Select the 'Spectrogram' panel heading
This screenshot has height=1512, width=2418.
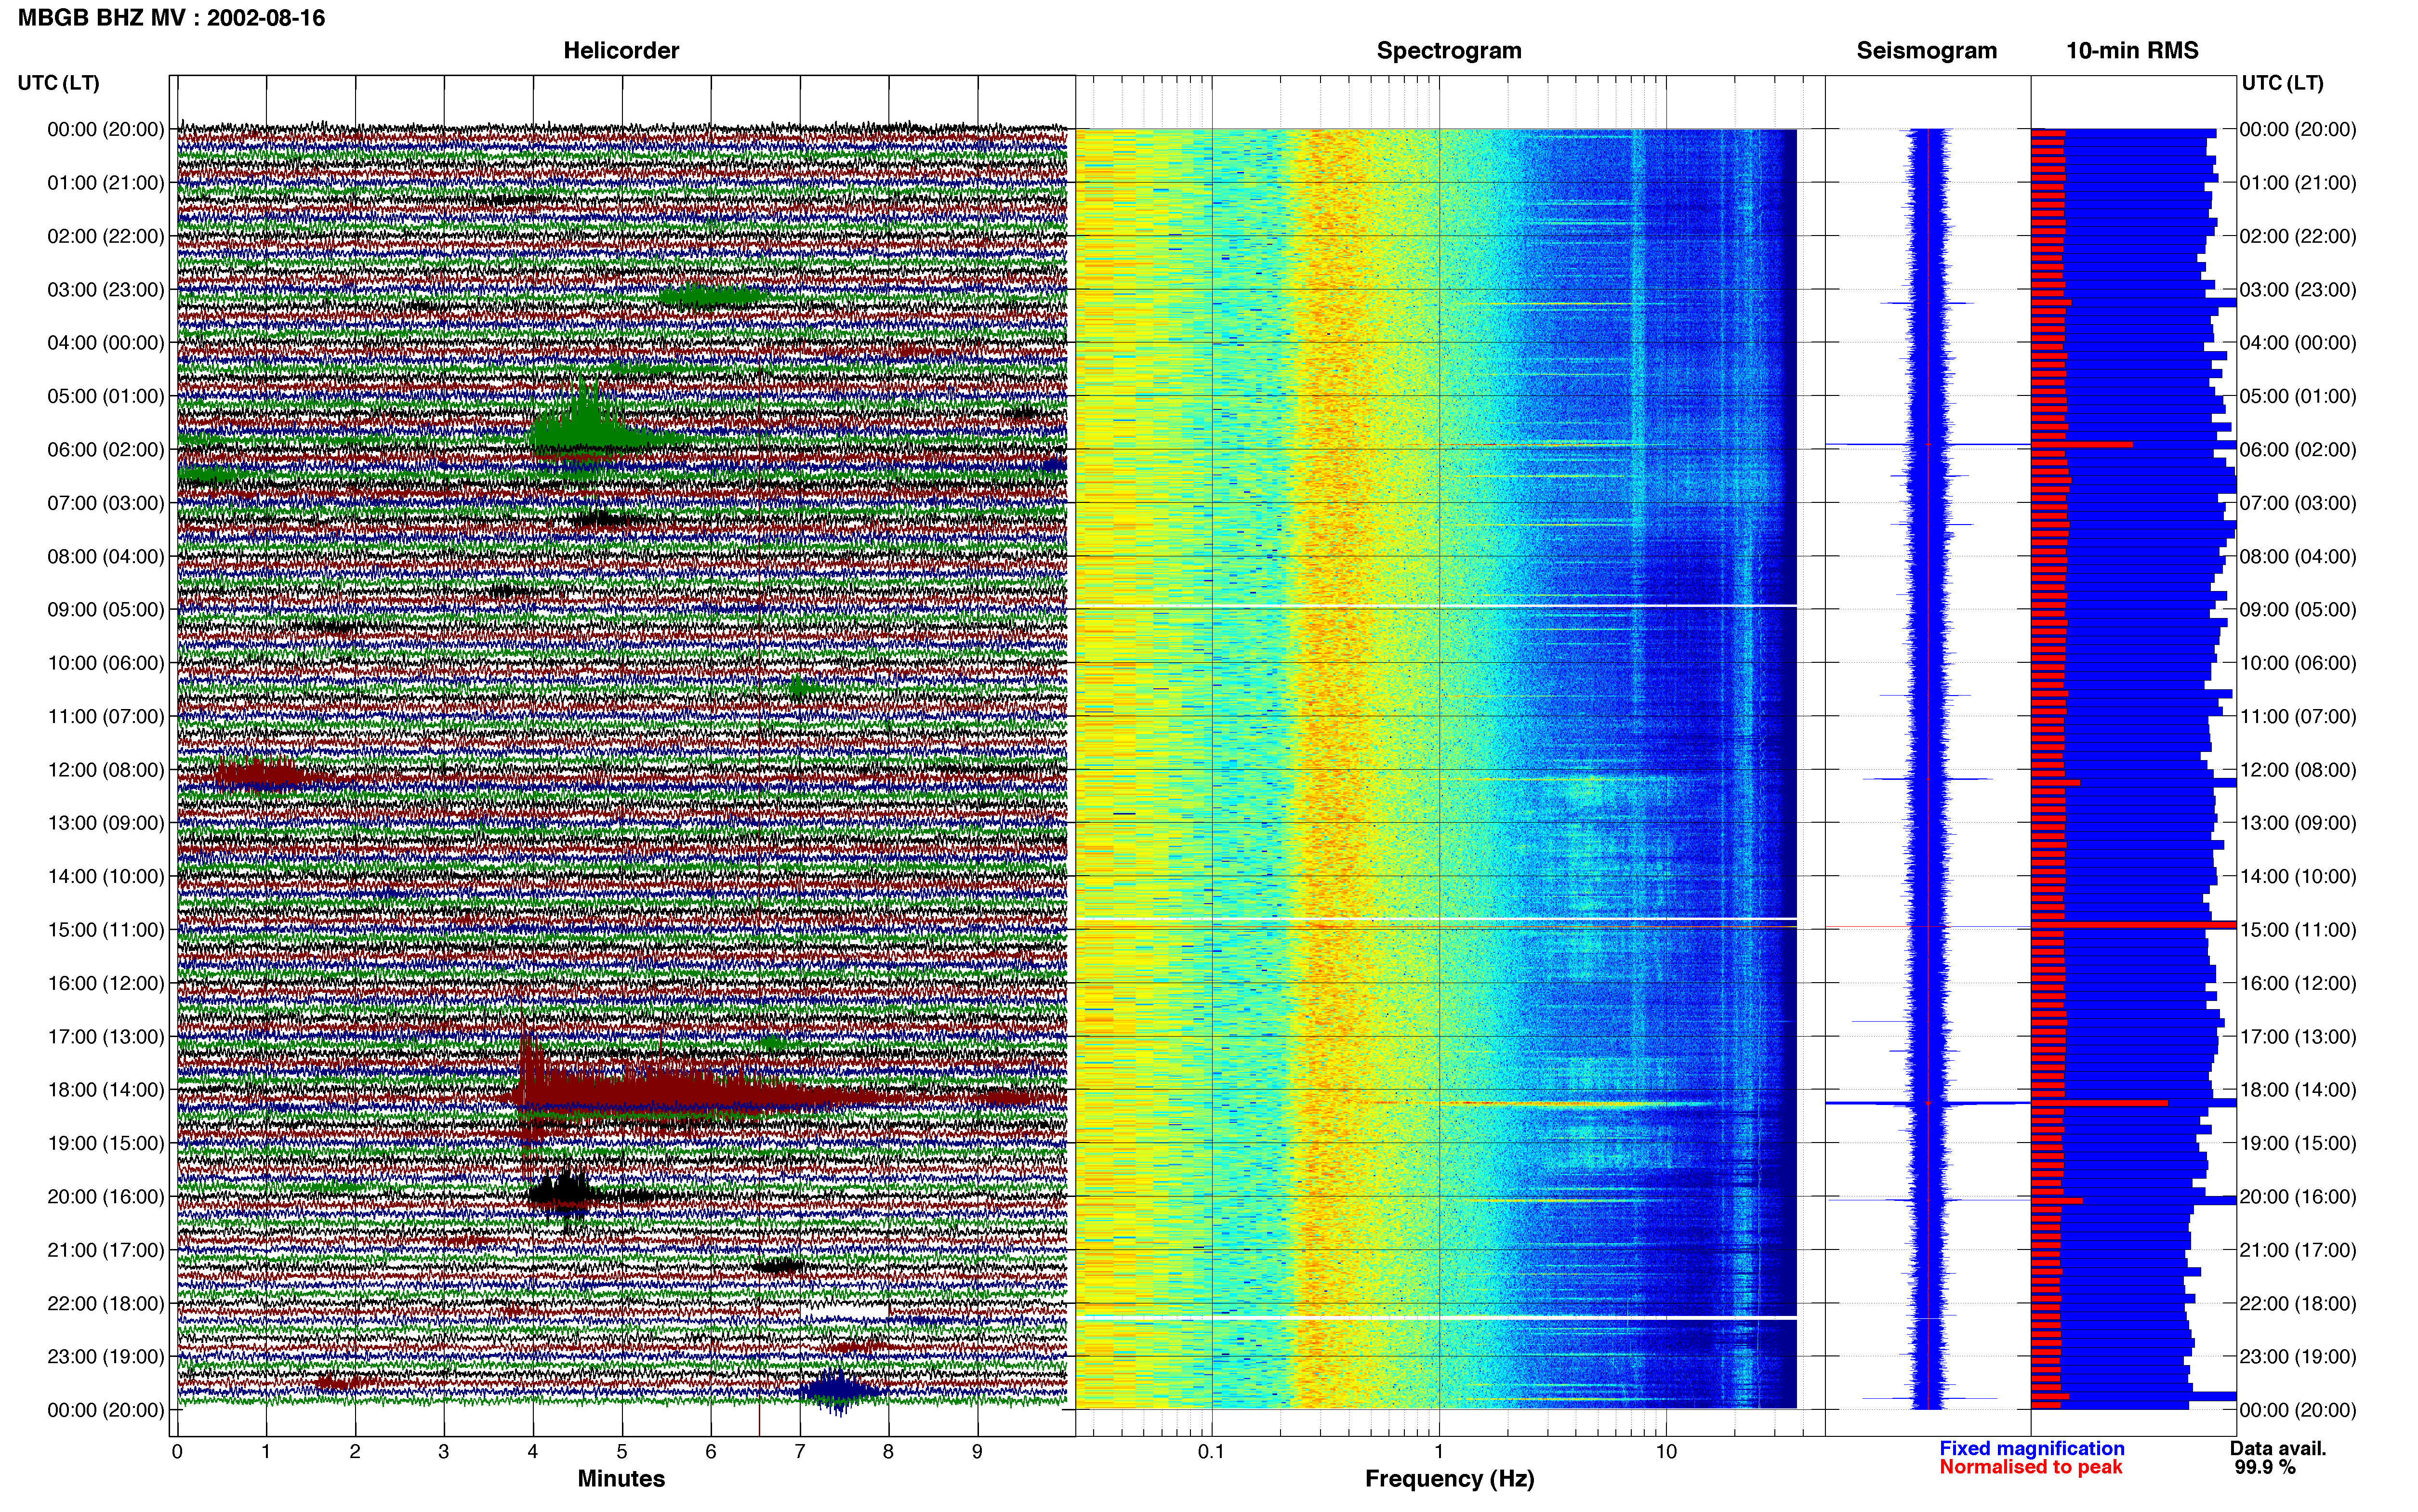pos(1449,51)
